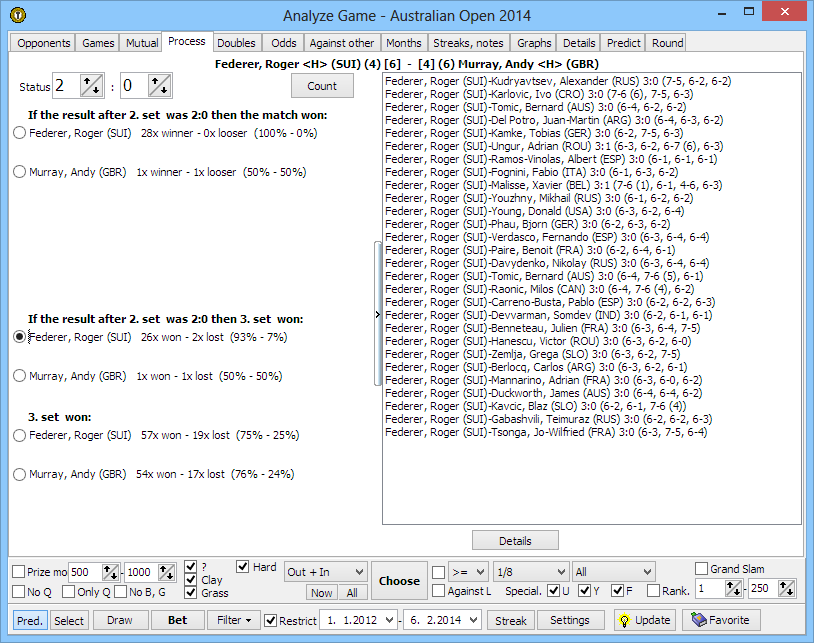Open the >= comparison dropdown
This screenshot has width=814, height=643.
(x=468, y=572)
